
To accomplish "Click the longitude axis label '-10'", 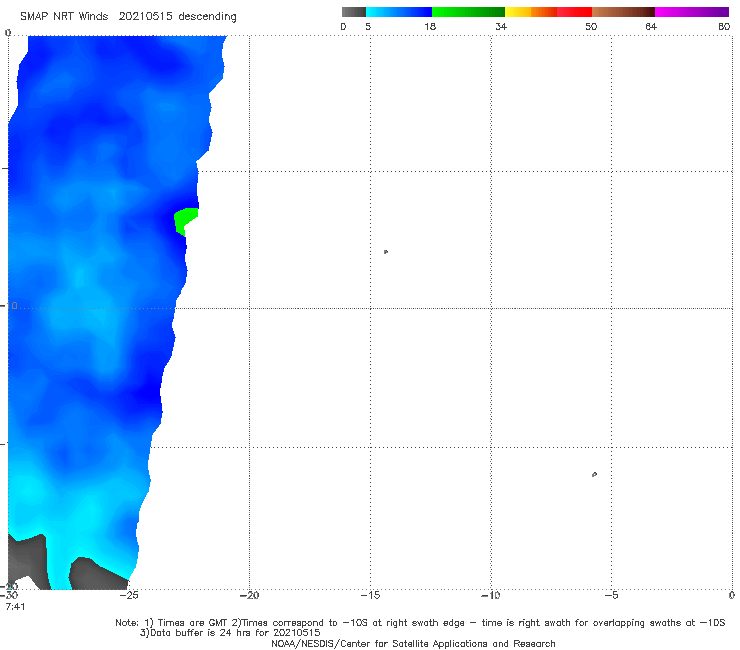I will pos(491,595).
